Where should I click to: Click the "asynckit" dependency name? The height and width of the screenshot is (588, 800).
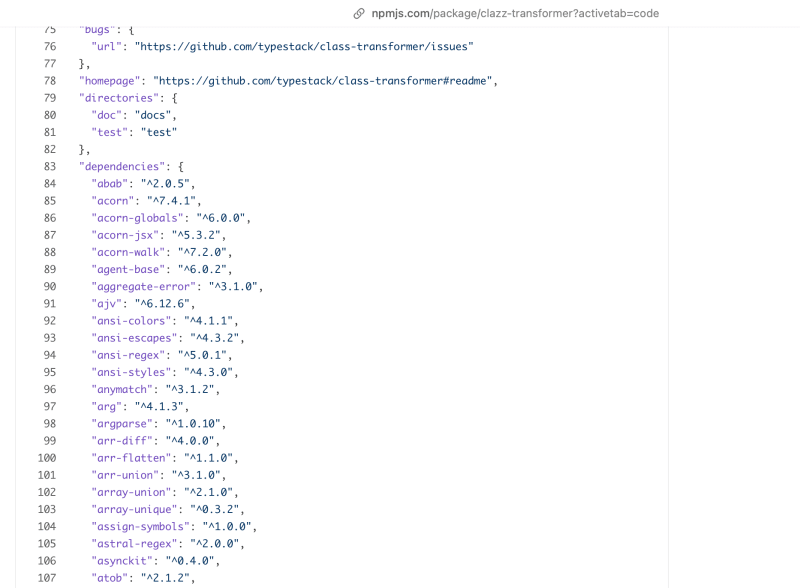coord(122,561)
